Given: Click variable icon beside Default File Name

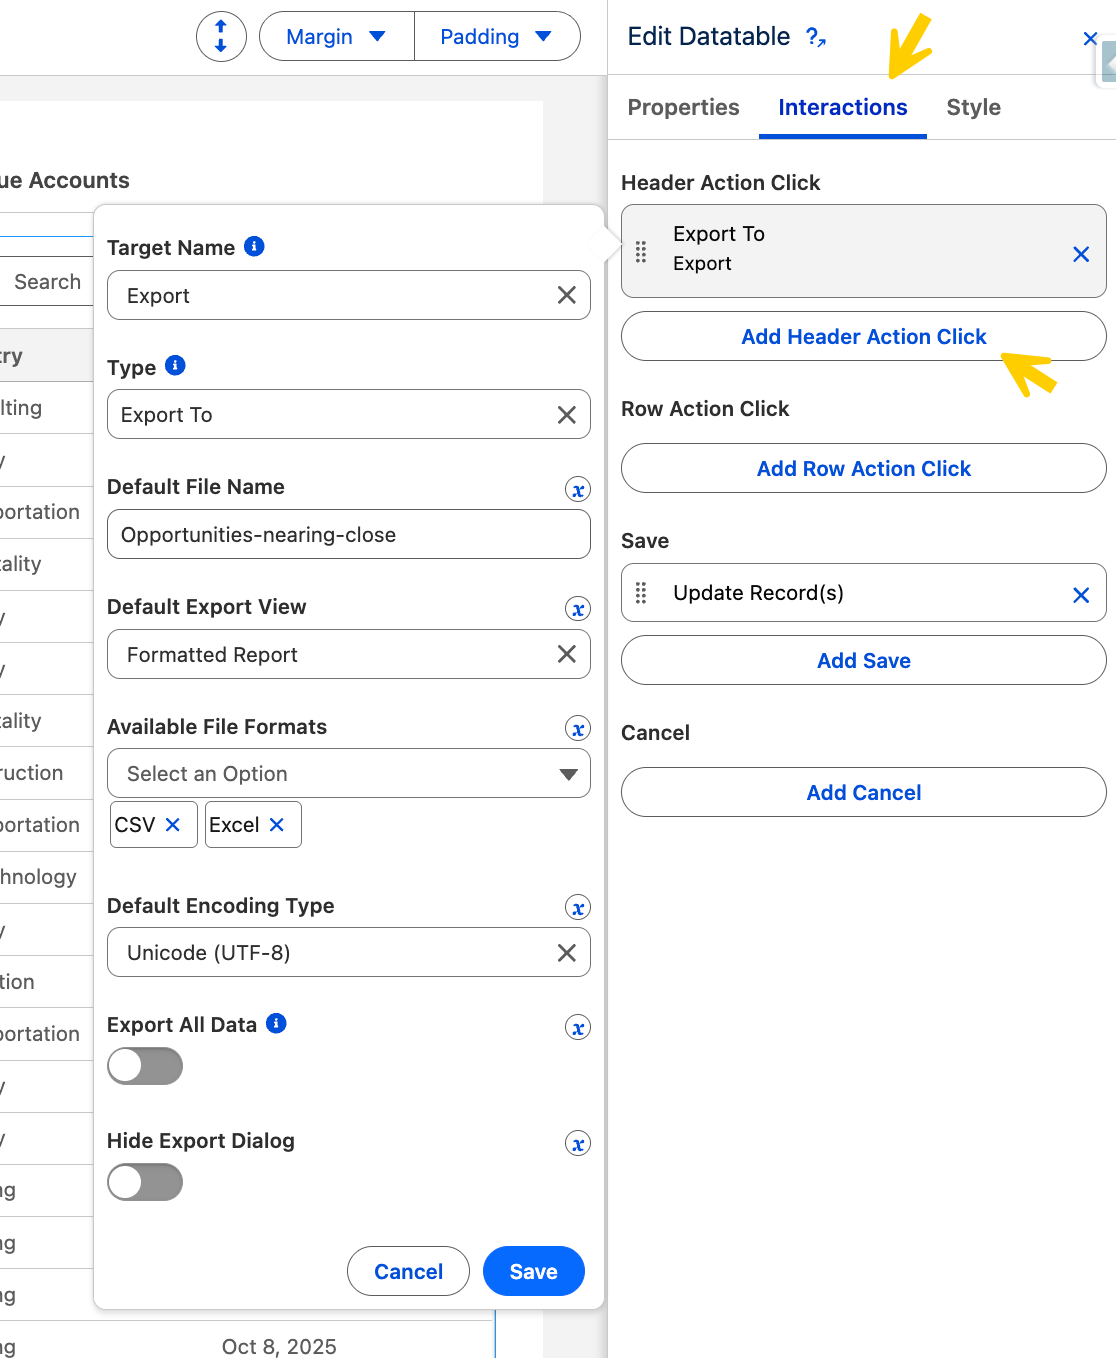Looking at the screenshot, I should 577,490.
